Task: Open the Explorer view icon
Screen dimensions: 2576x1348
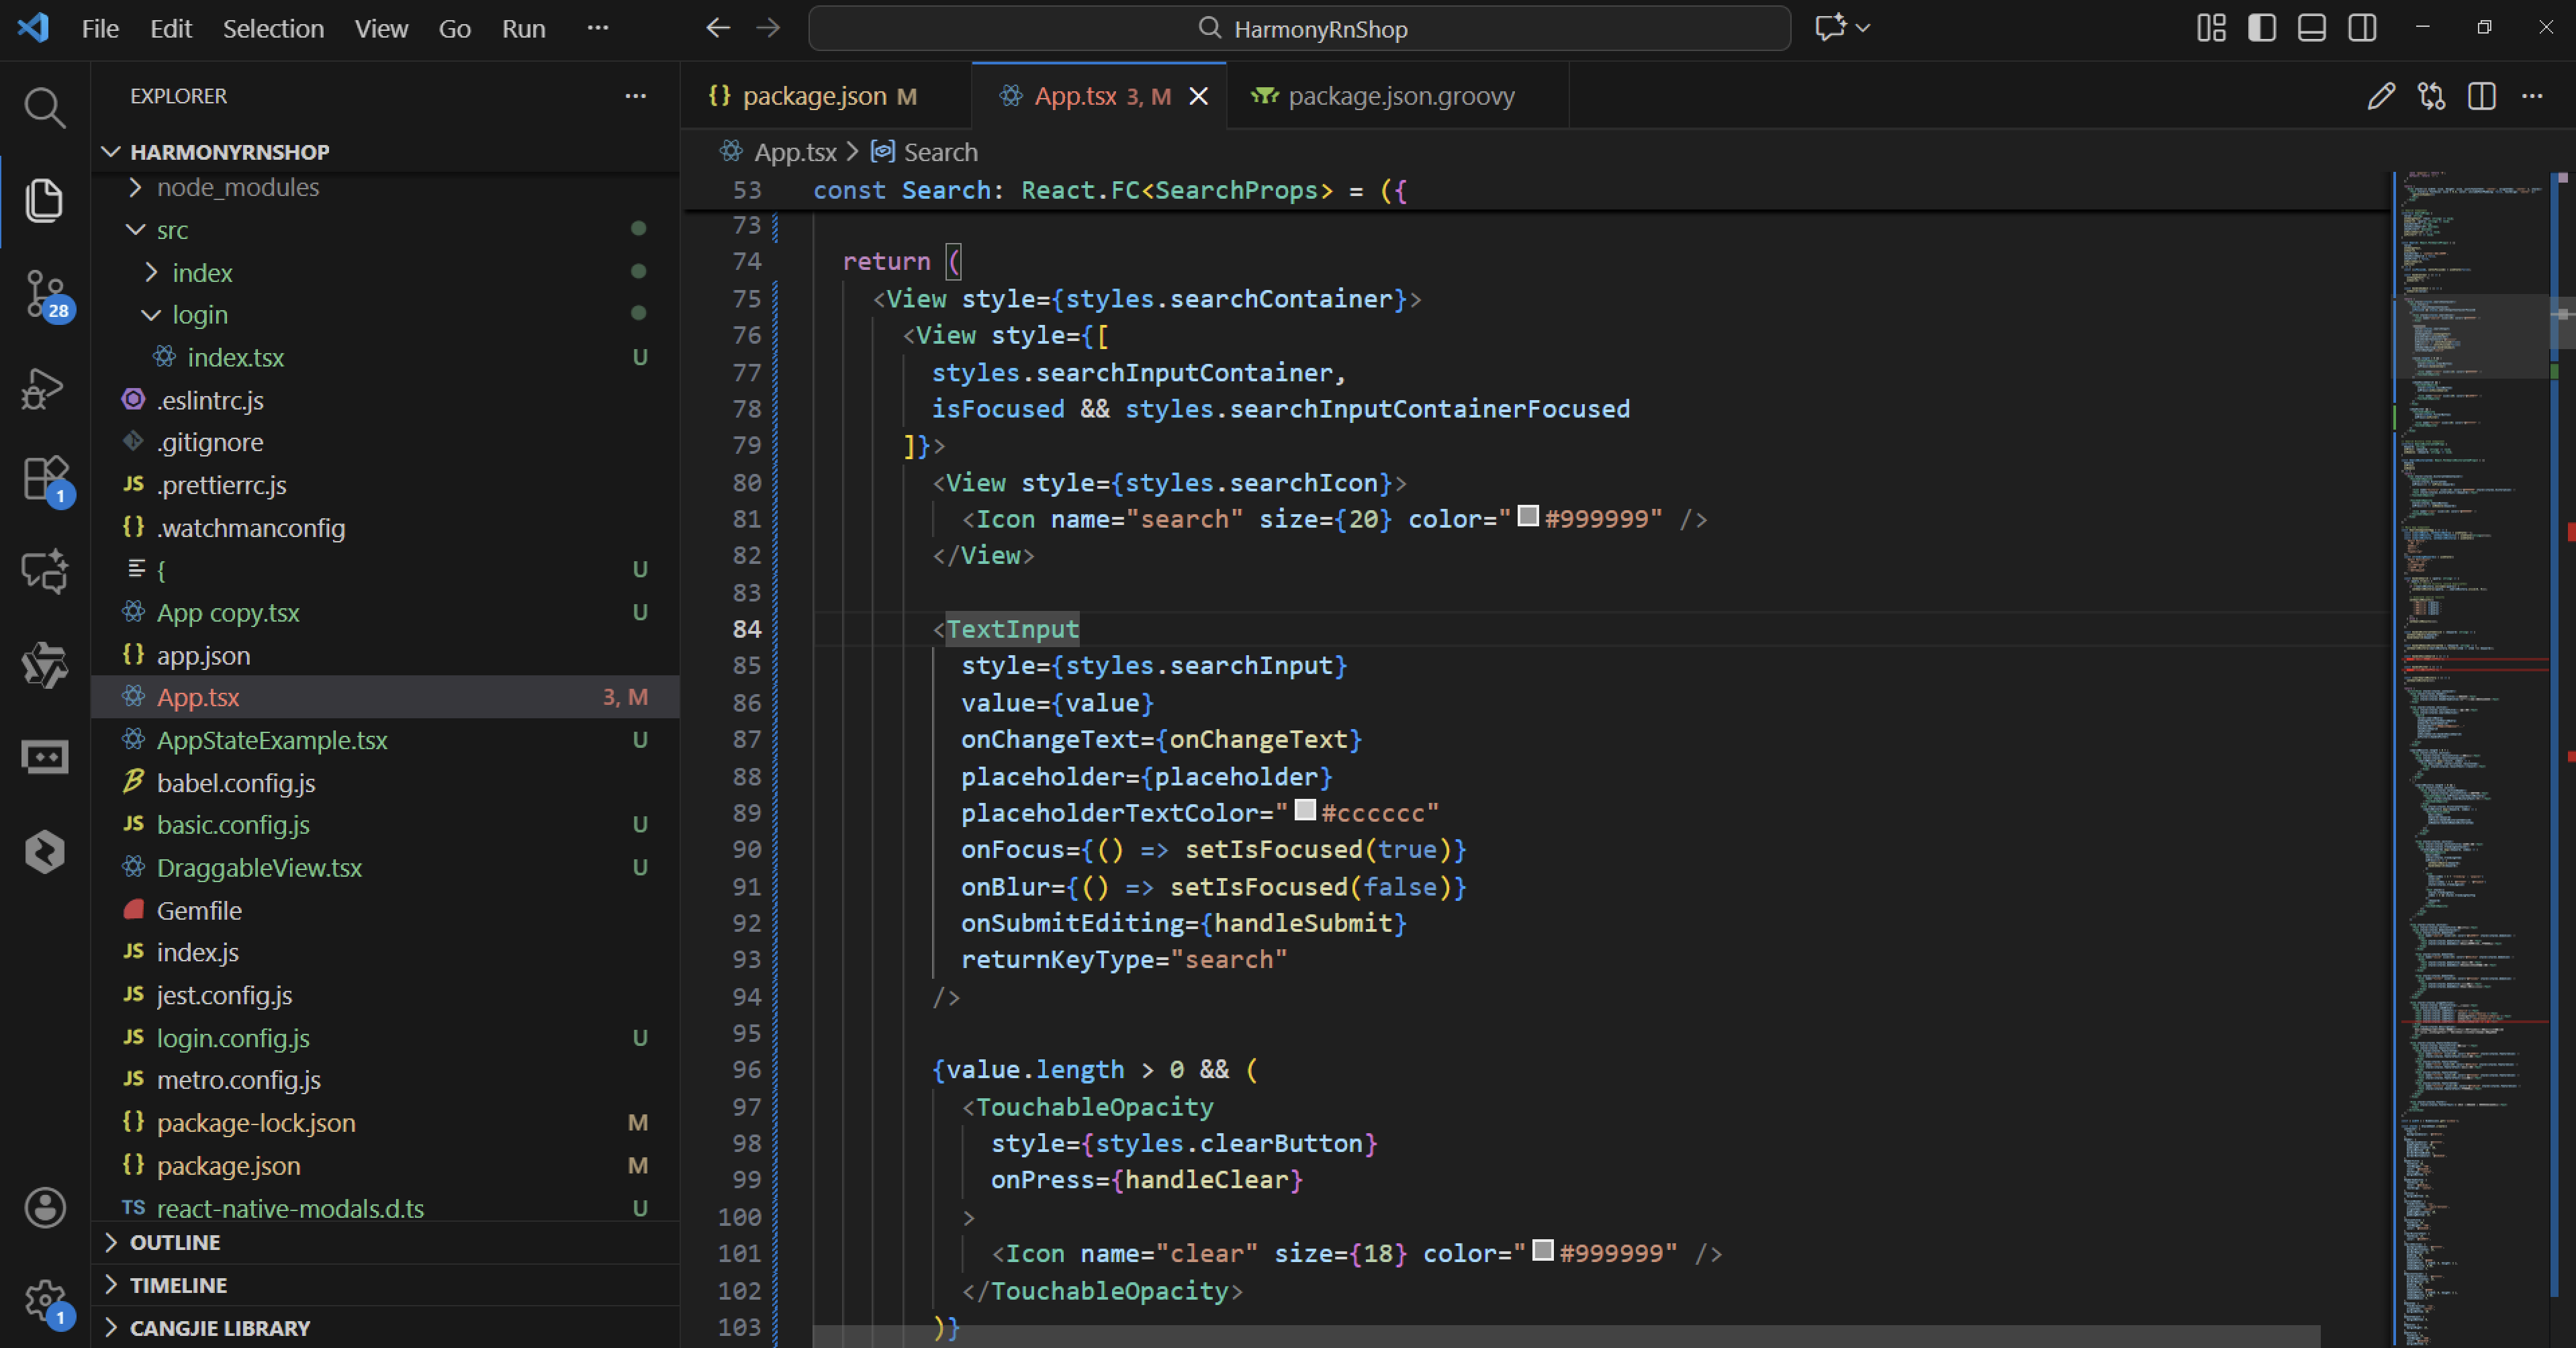Action: coord(44,200)
